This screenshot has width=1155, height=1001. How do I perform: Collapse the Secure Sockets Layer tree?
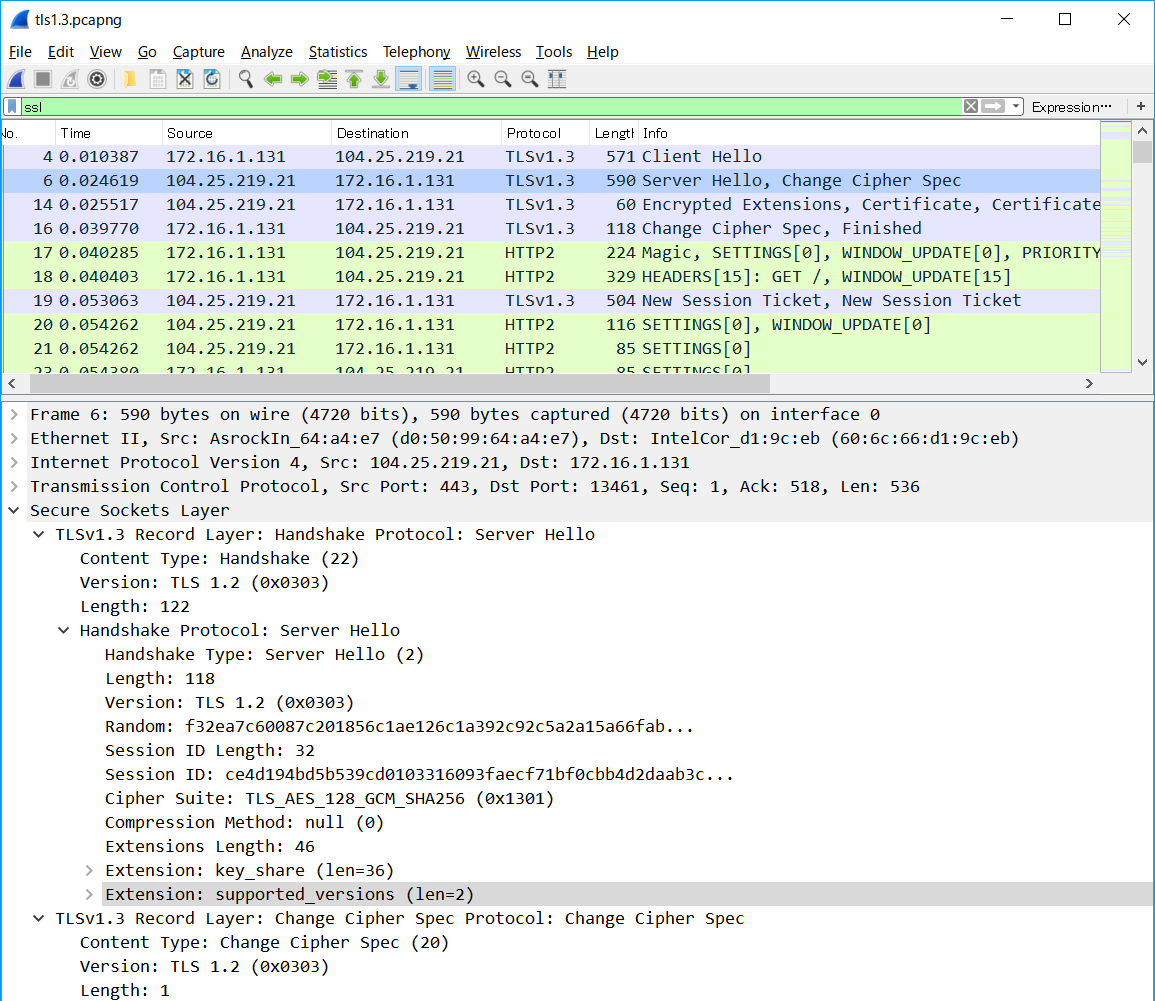point(13,510)
